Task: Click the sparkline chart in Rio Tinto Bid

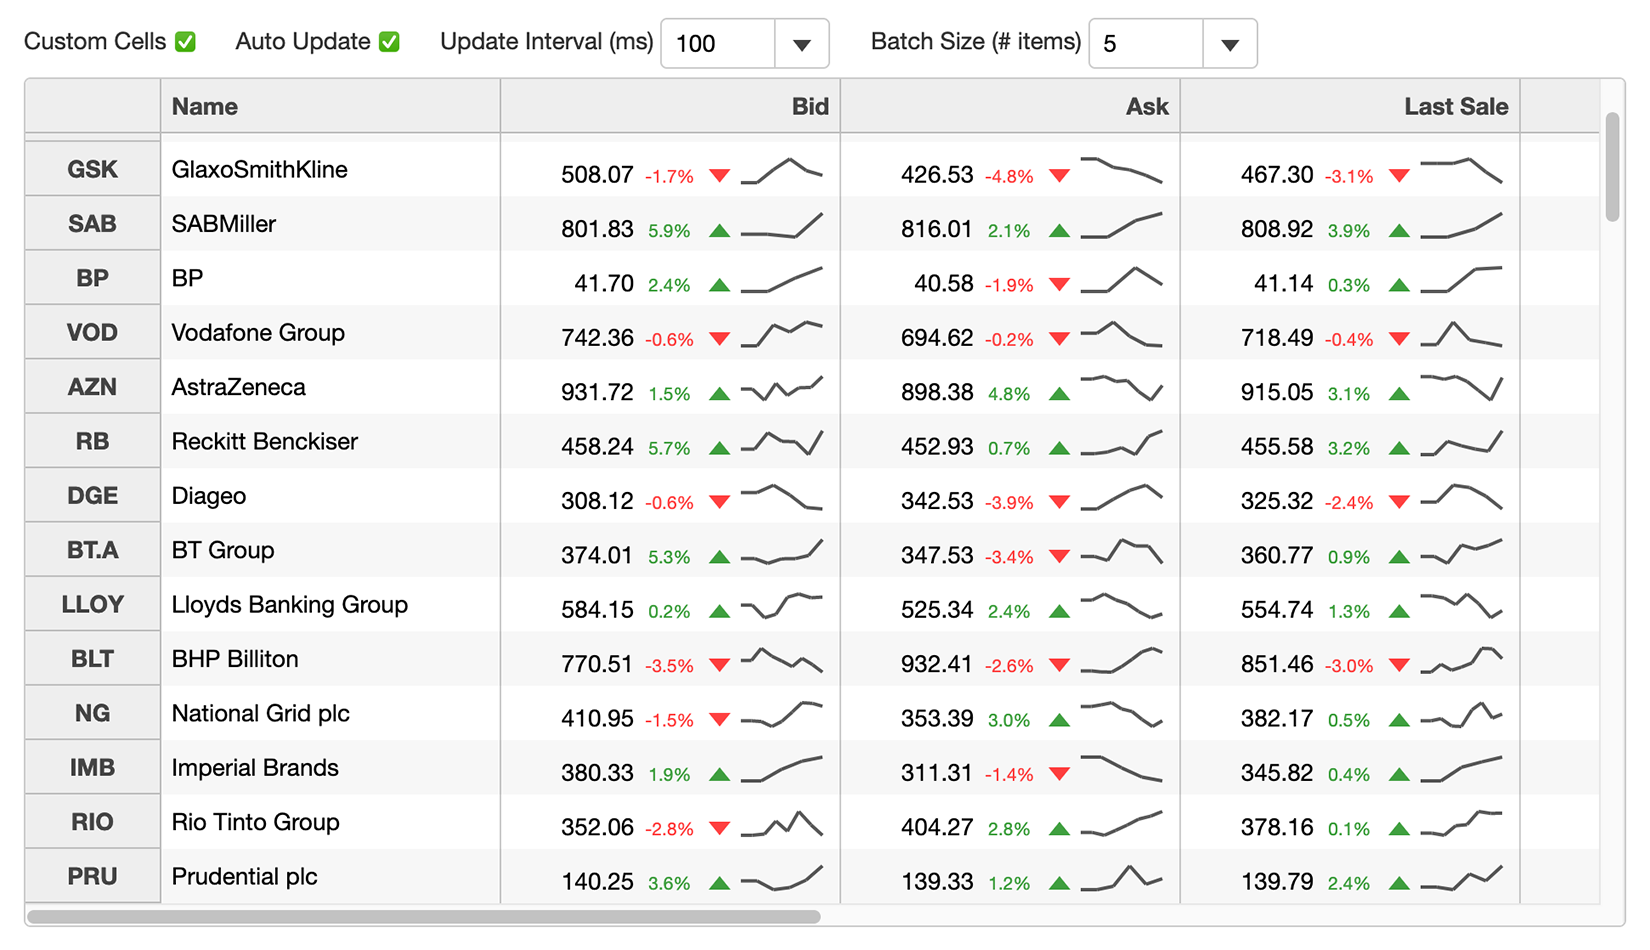Action: pos(782,823)
